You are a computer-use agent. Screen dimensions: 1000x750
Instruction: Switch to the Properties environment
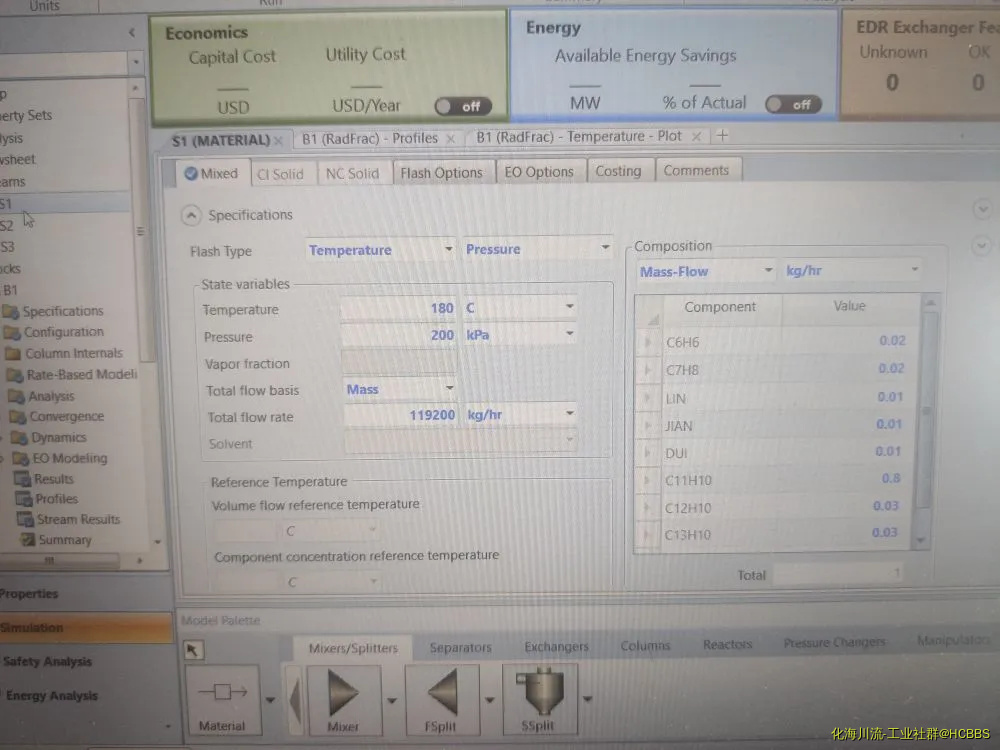[x=30, y=593]
